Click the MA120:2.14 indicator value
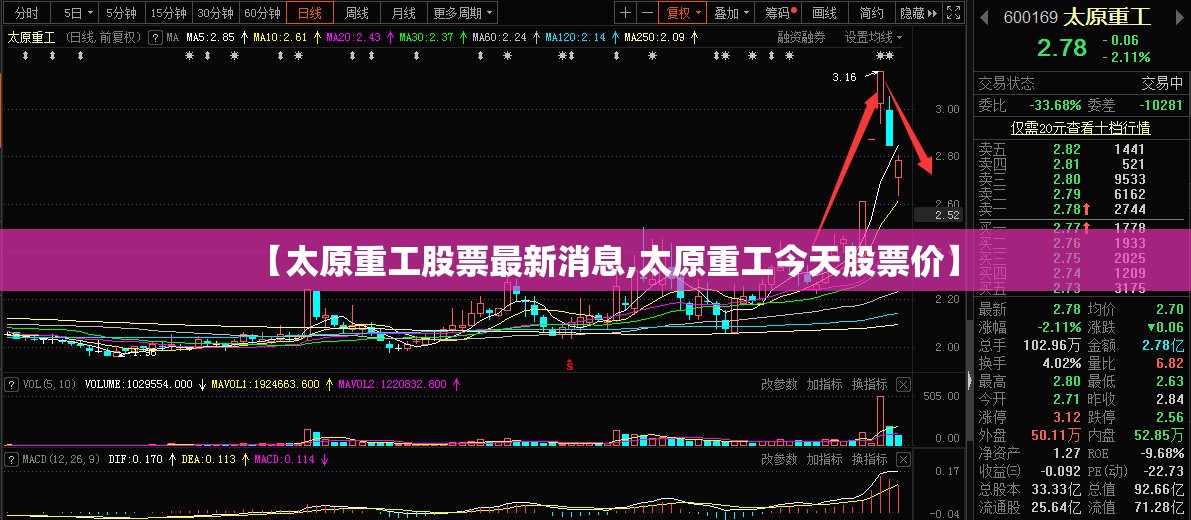1191x520 pixels. [x=575, y=36]
